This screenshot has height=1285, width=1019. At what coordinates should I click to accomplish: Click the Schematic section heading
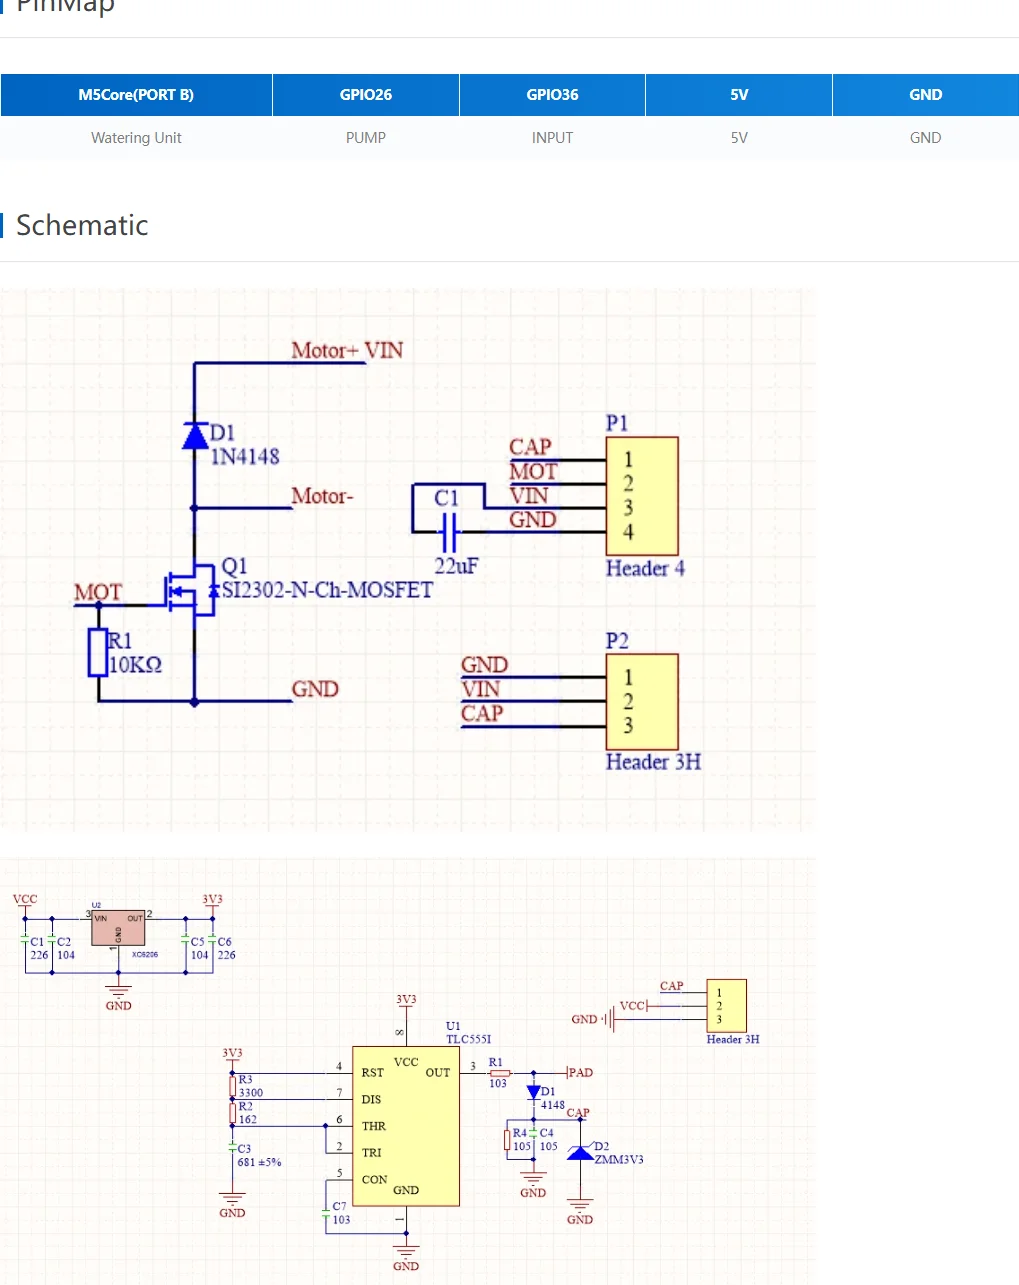click(x=82, y=225)
